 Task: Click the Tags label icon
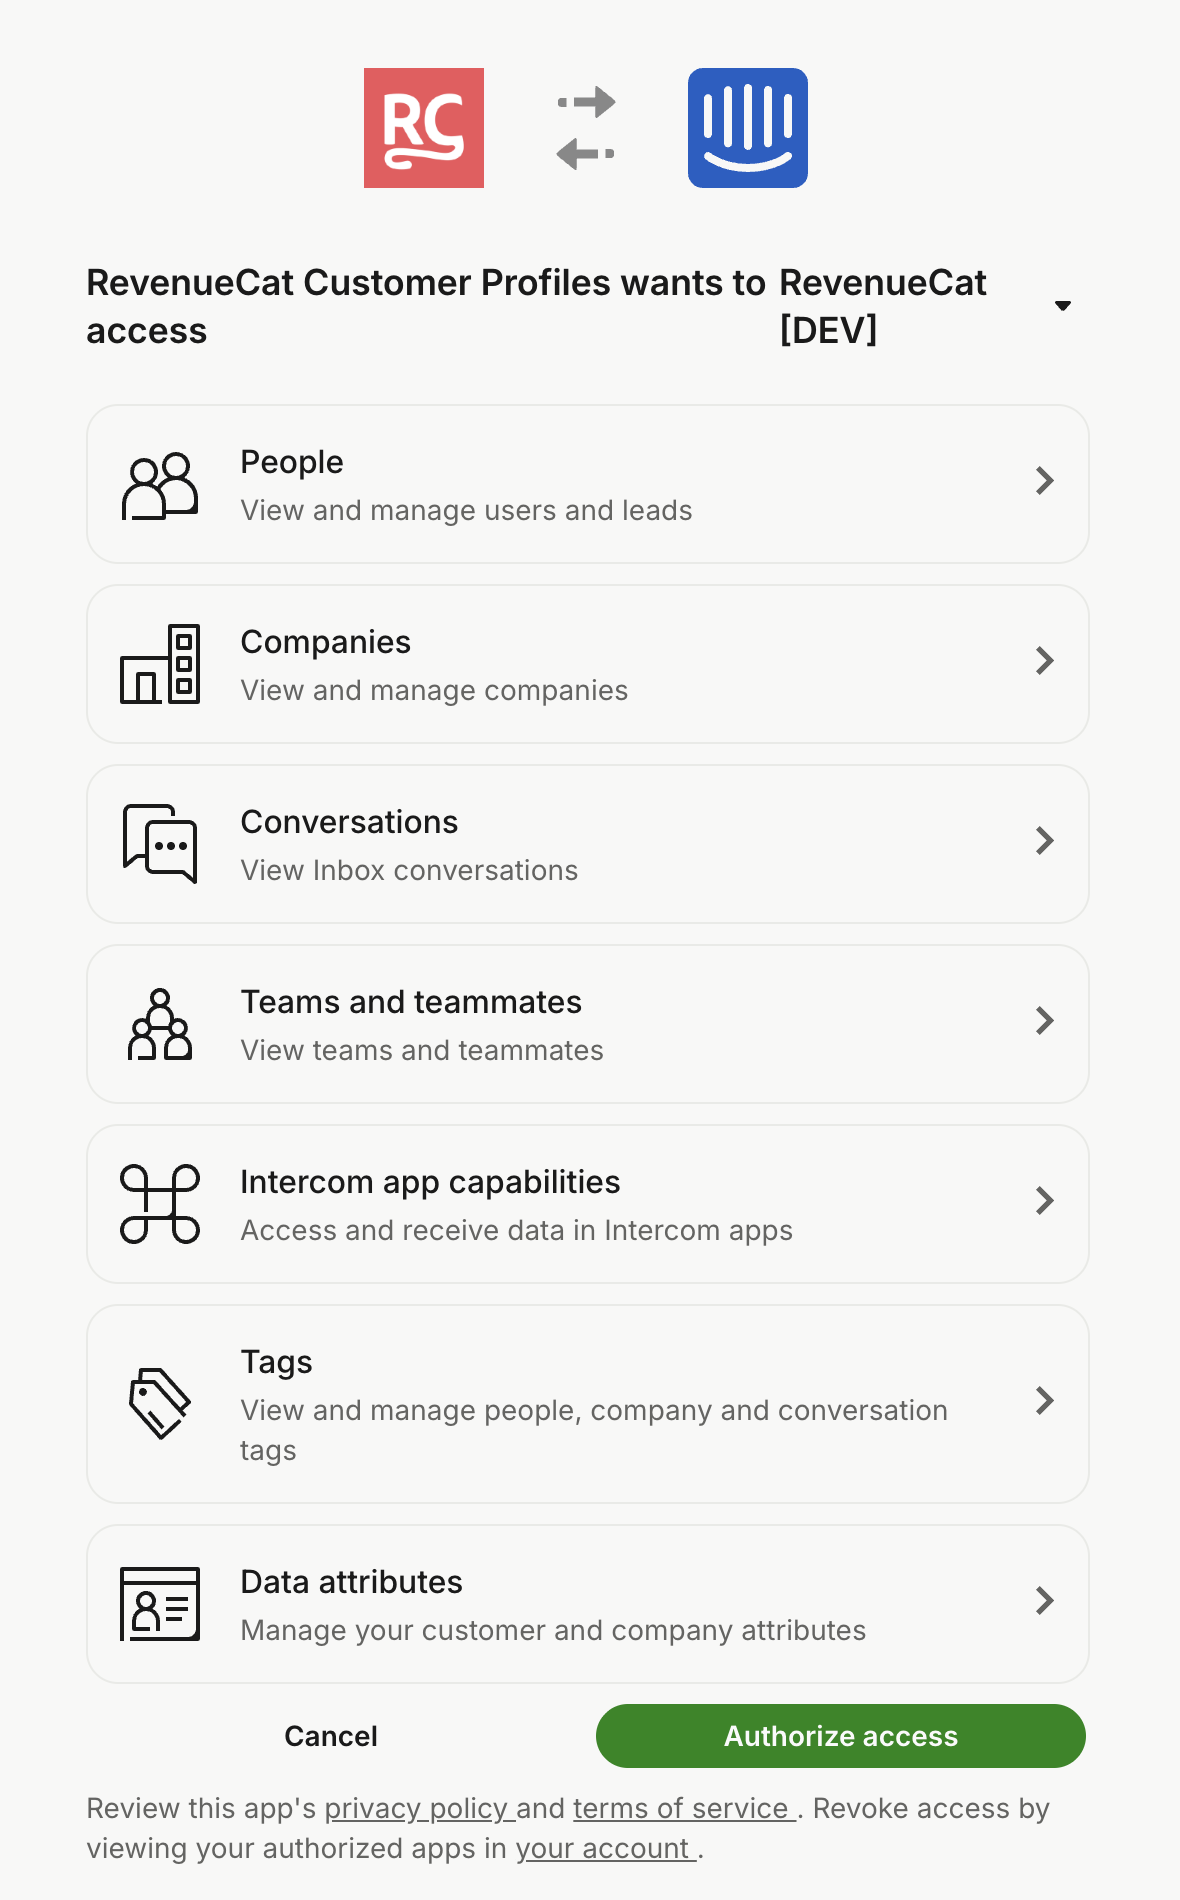[160, 1402]
